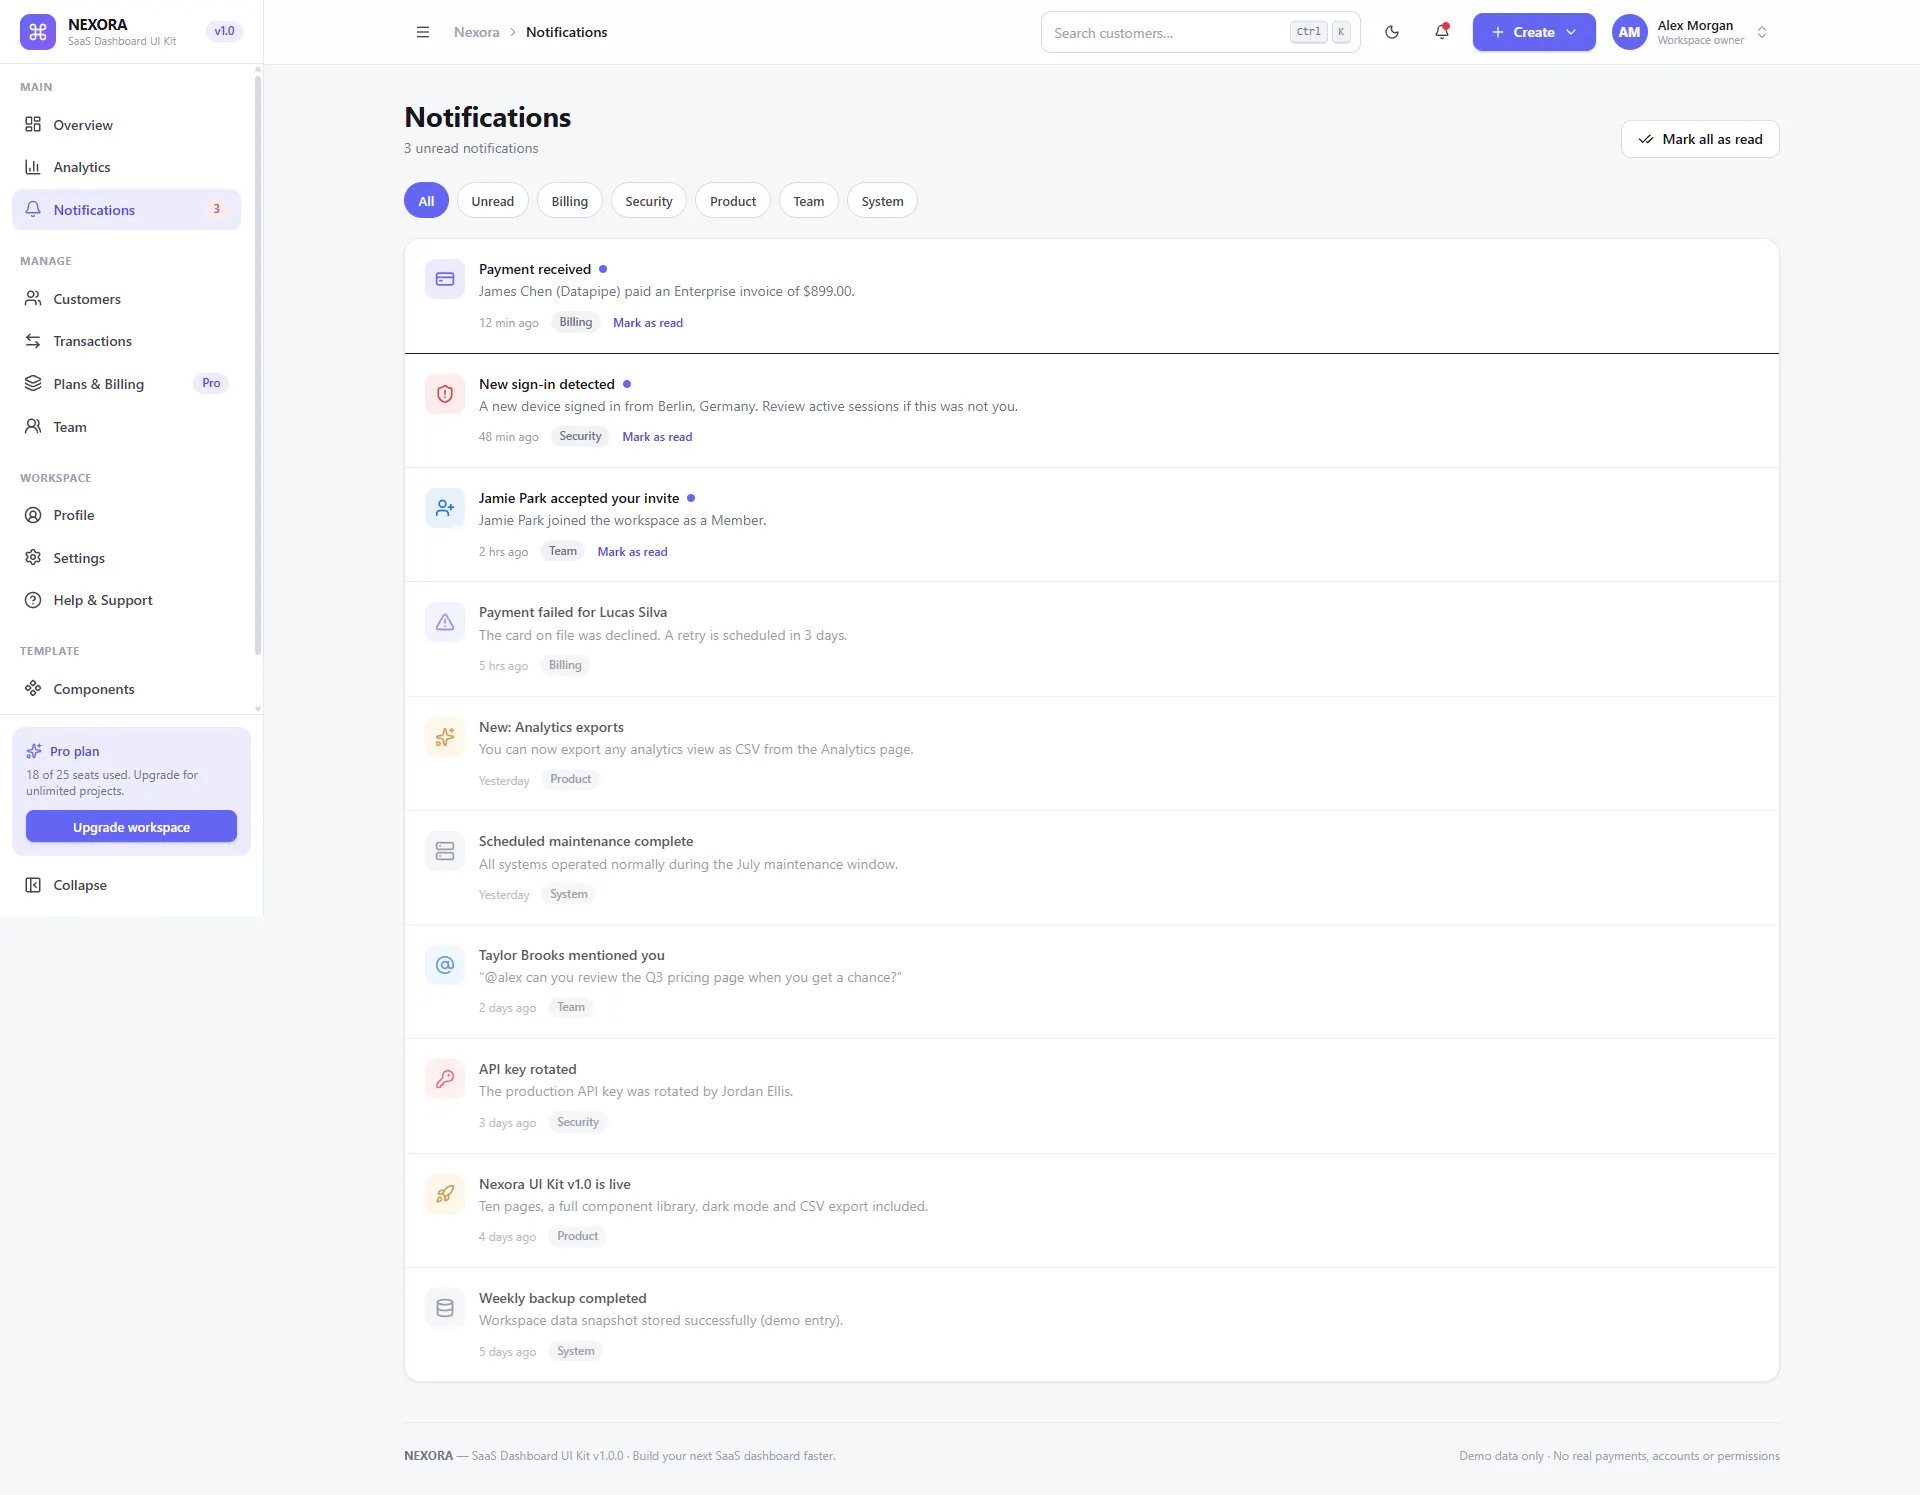Toggle the hamburger sidebar menu icon
Screen dimensions: 1920x1495
[x=423, y=32]
